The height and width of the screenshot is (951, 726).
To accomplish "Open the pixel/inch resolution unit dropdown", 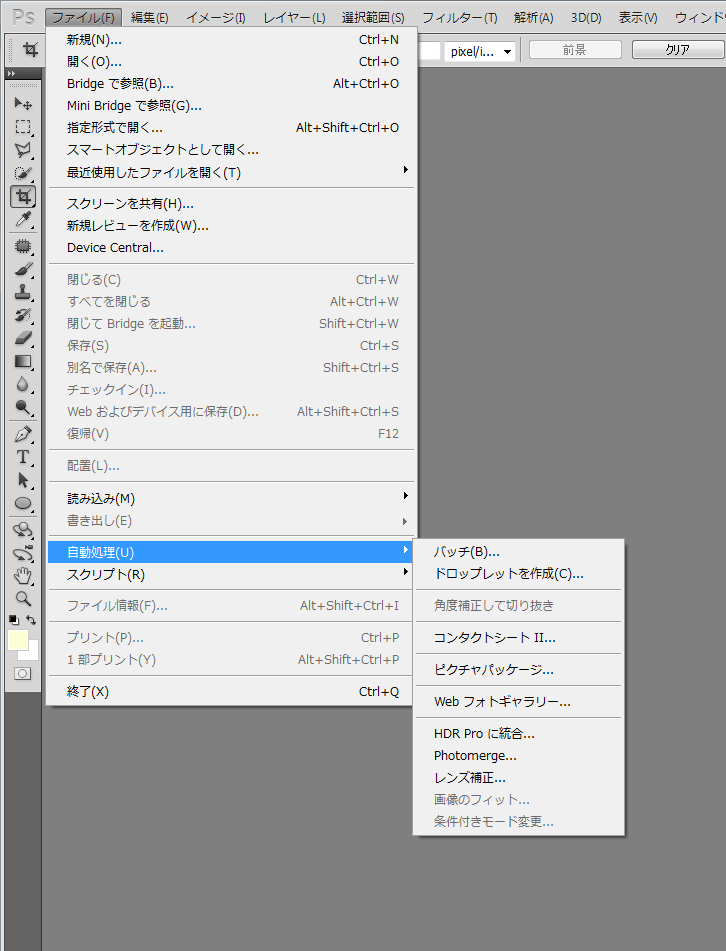I will [x=482, y=52].
